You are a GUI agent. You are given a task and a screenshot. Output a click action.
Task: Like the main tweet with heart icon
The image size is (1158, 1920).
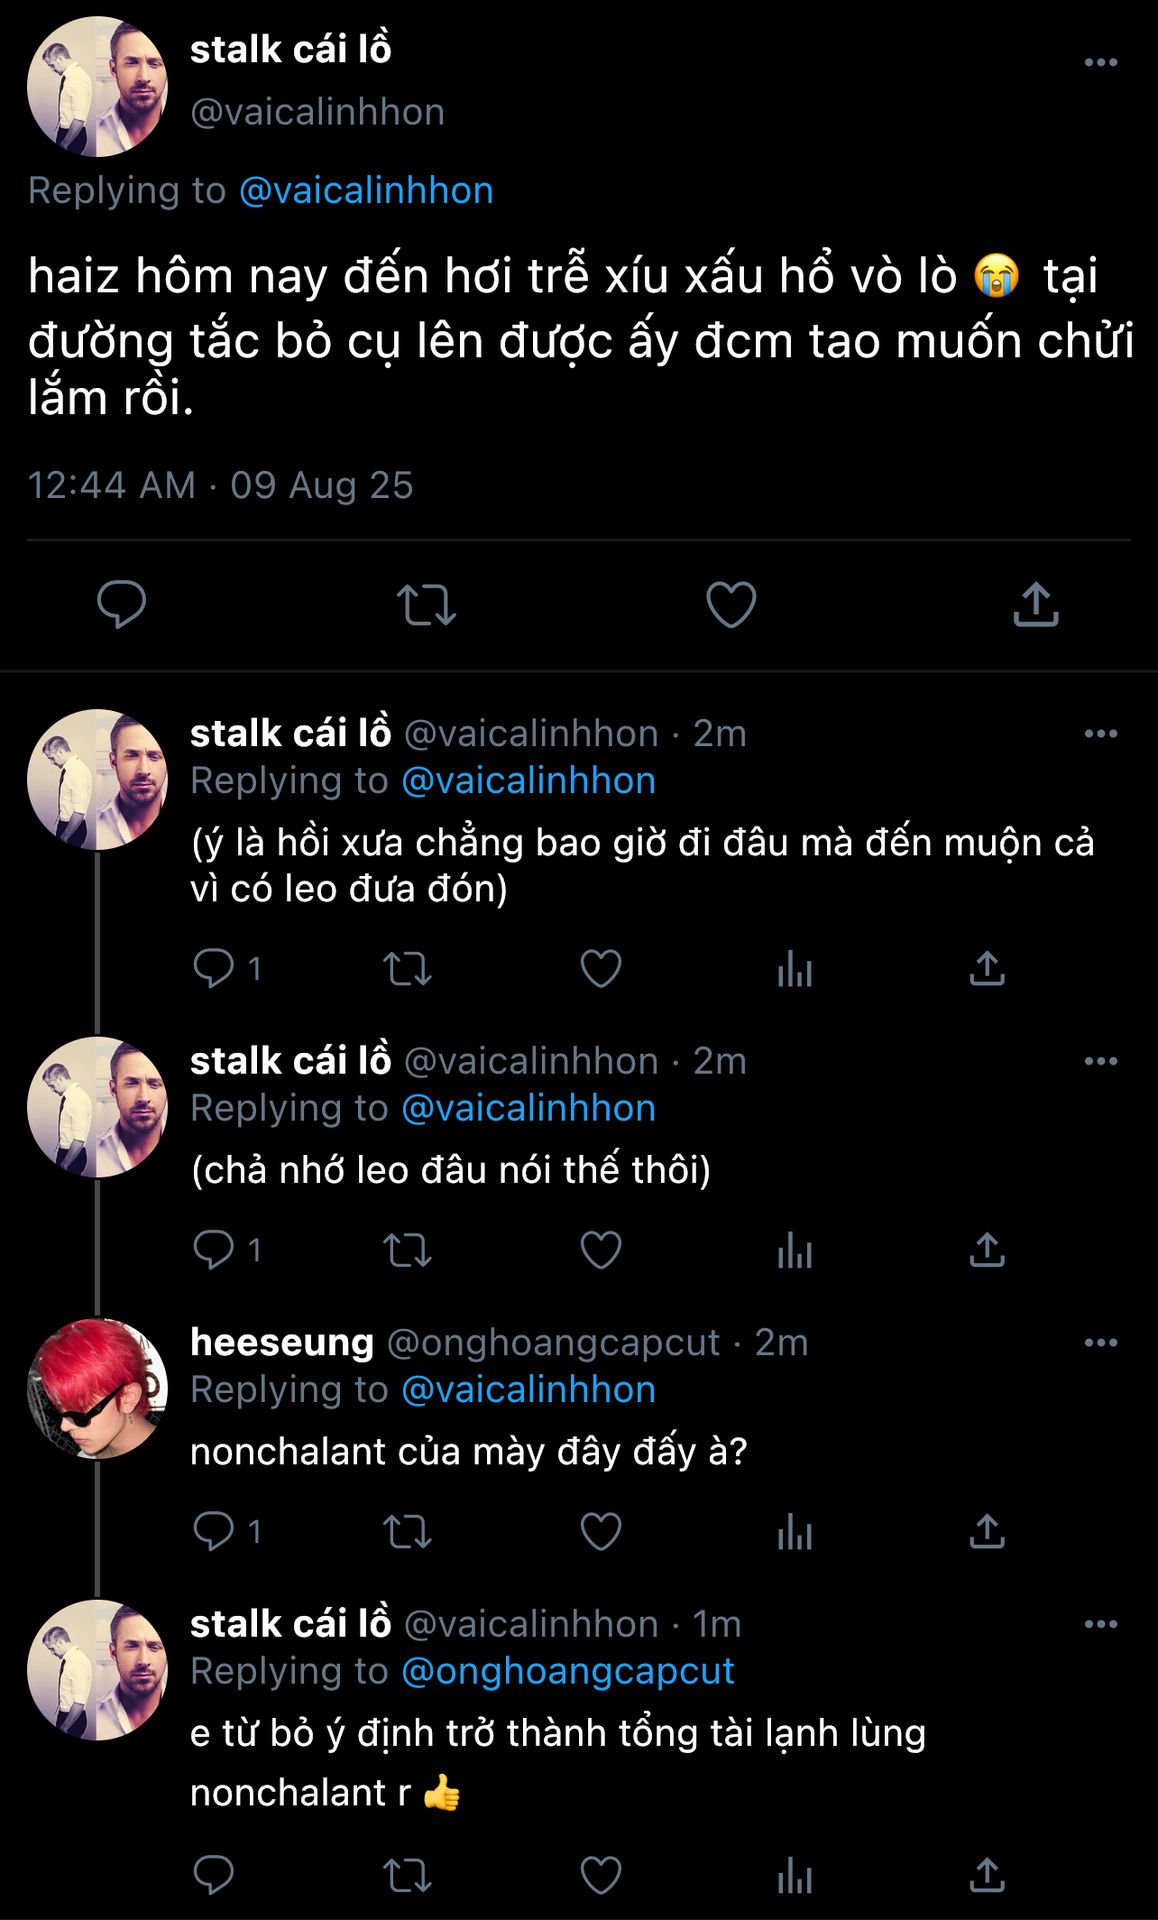[731, 604]
